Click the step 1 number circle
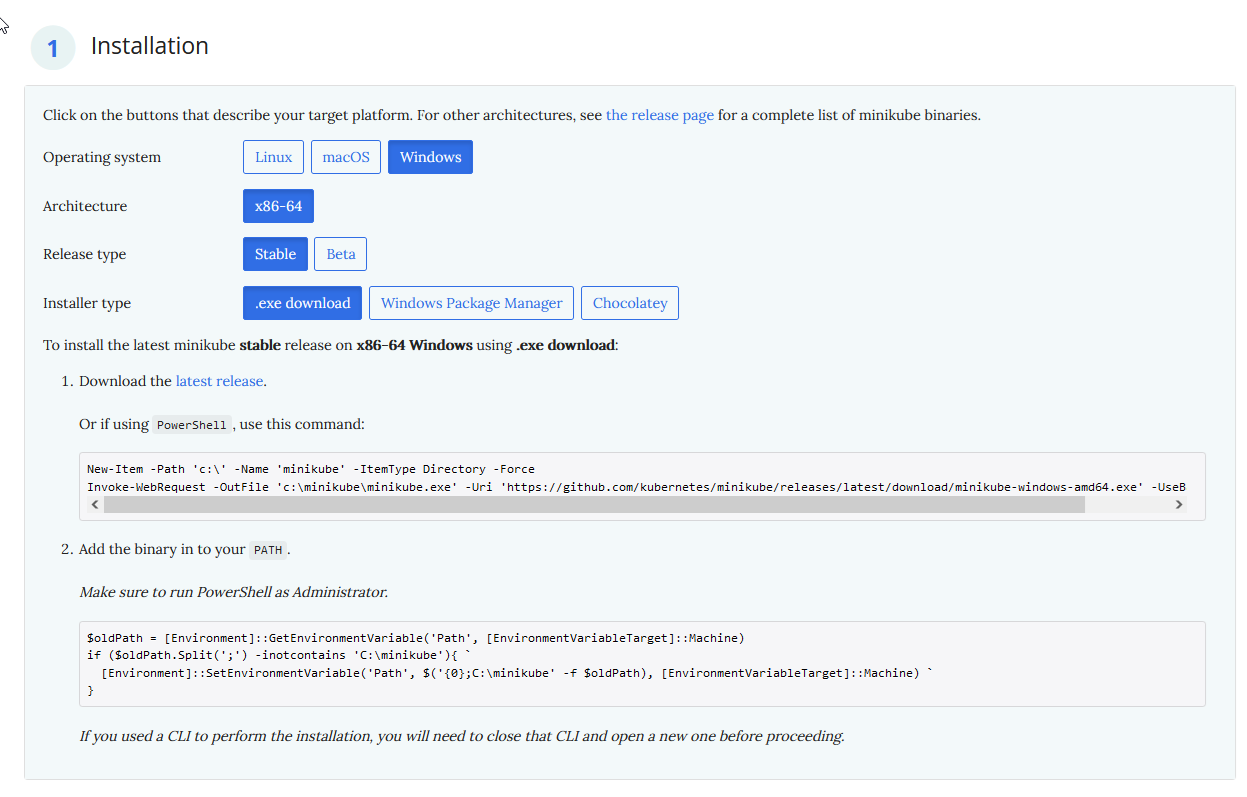The width and height of the screenshot is (1247, 797). [x=53, y=48]
